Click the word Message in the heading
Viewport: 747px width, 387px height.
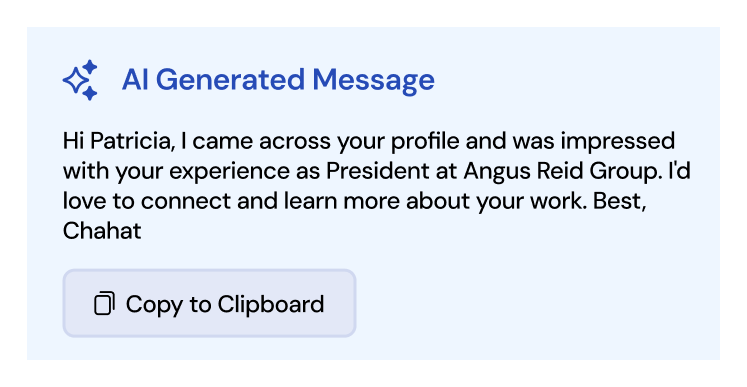click(374, 81)
